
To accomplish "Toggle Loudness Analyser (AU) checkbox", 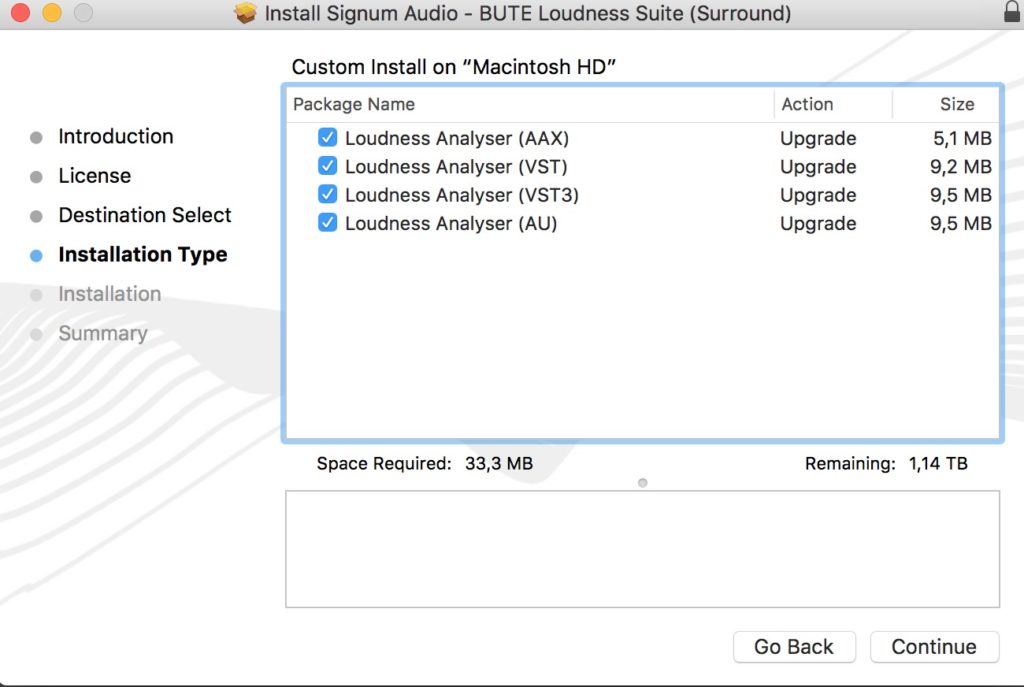I will [327, 223].
